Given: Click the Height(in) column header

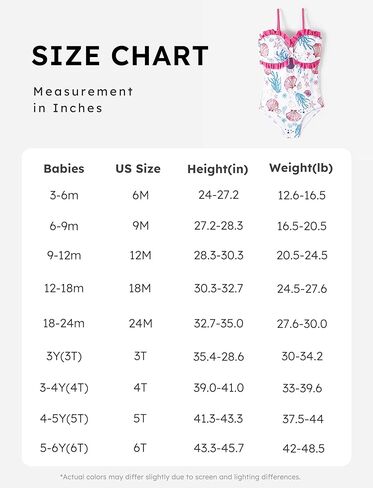Looking at the screenshot, I should [x=218, y=169].
